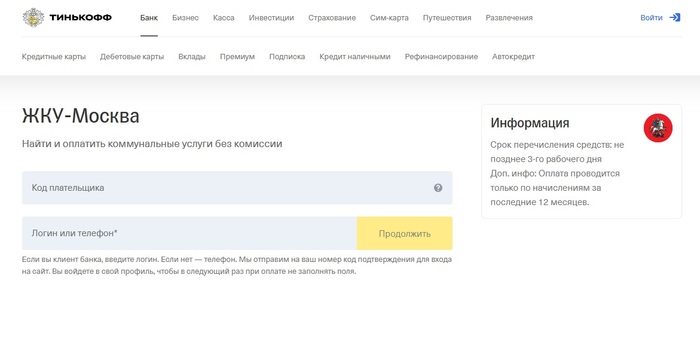Go to Кредит наличными
Viewport: 700px width, 360px height.
coord(355,57)
